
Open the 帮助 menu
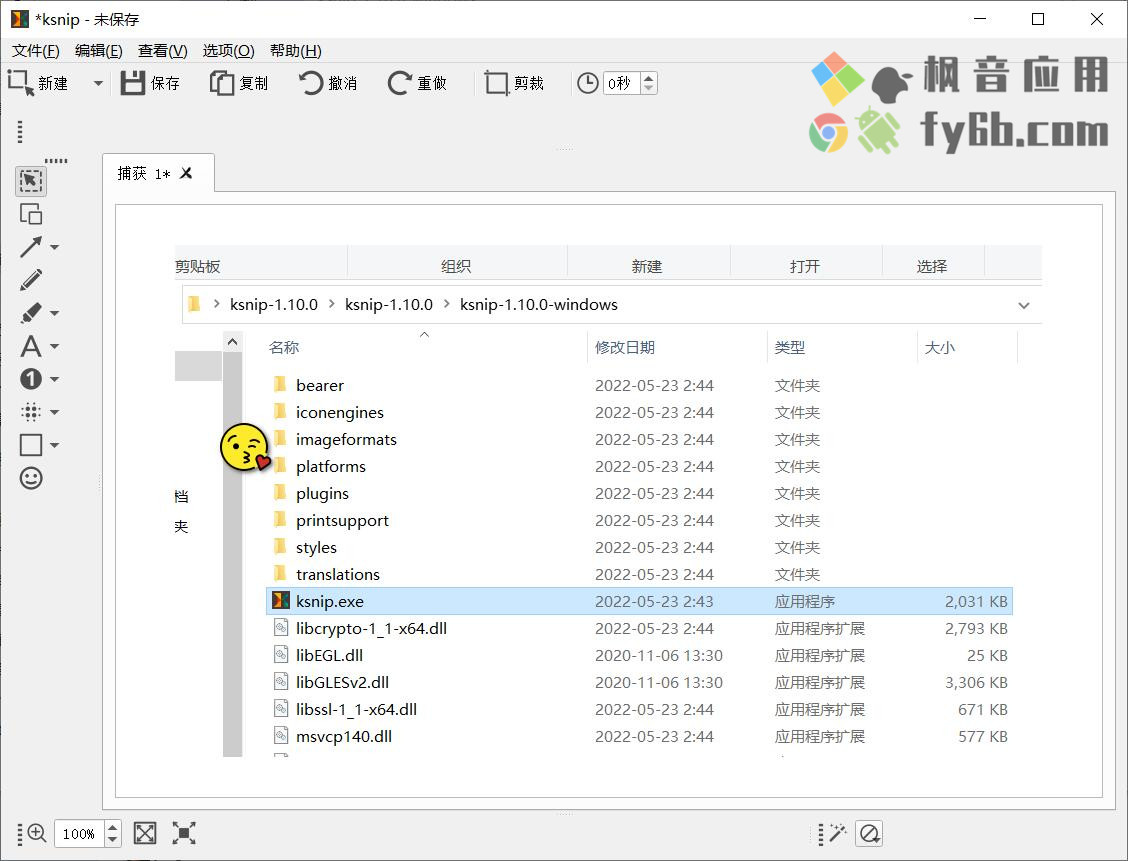click(x=296, y=51)
